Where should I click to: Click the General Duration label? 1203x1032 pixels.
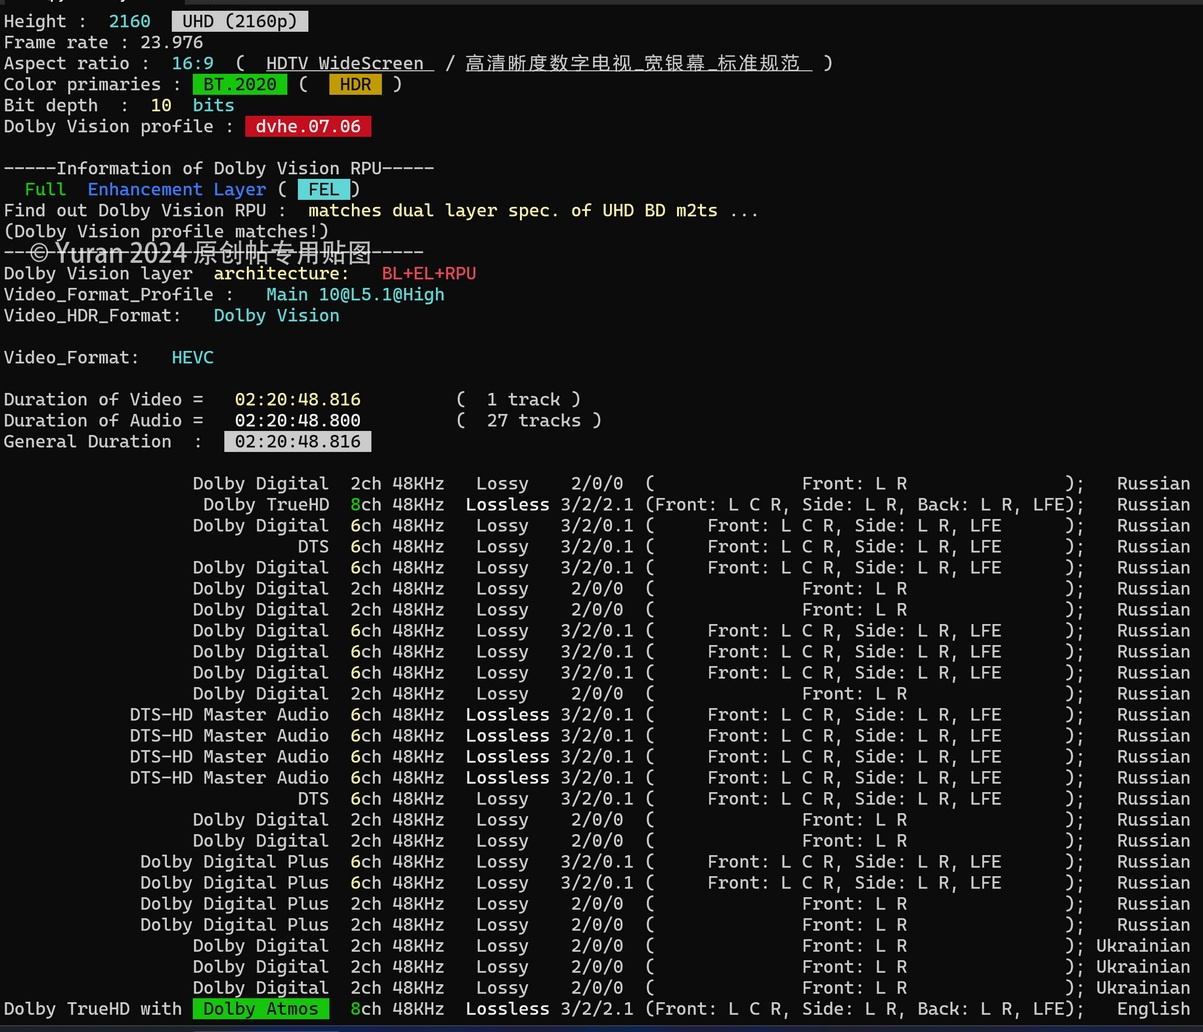click(x=103, y=441)
